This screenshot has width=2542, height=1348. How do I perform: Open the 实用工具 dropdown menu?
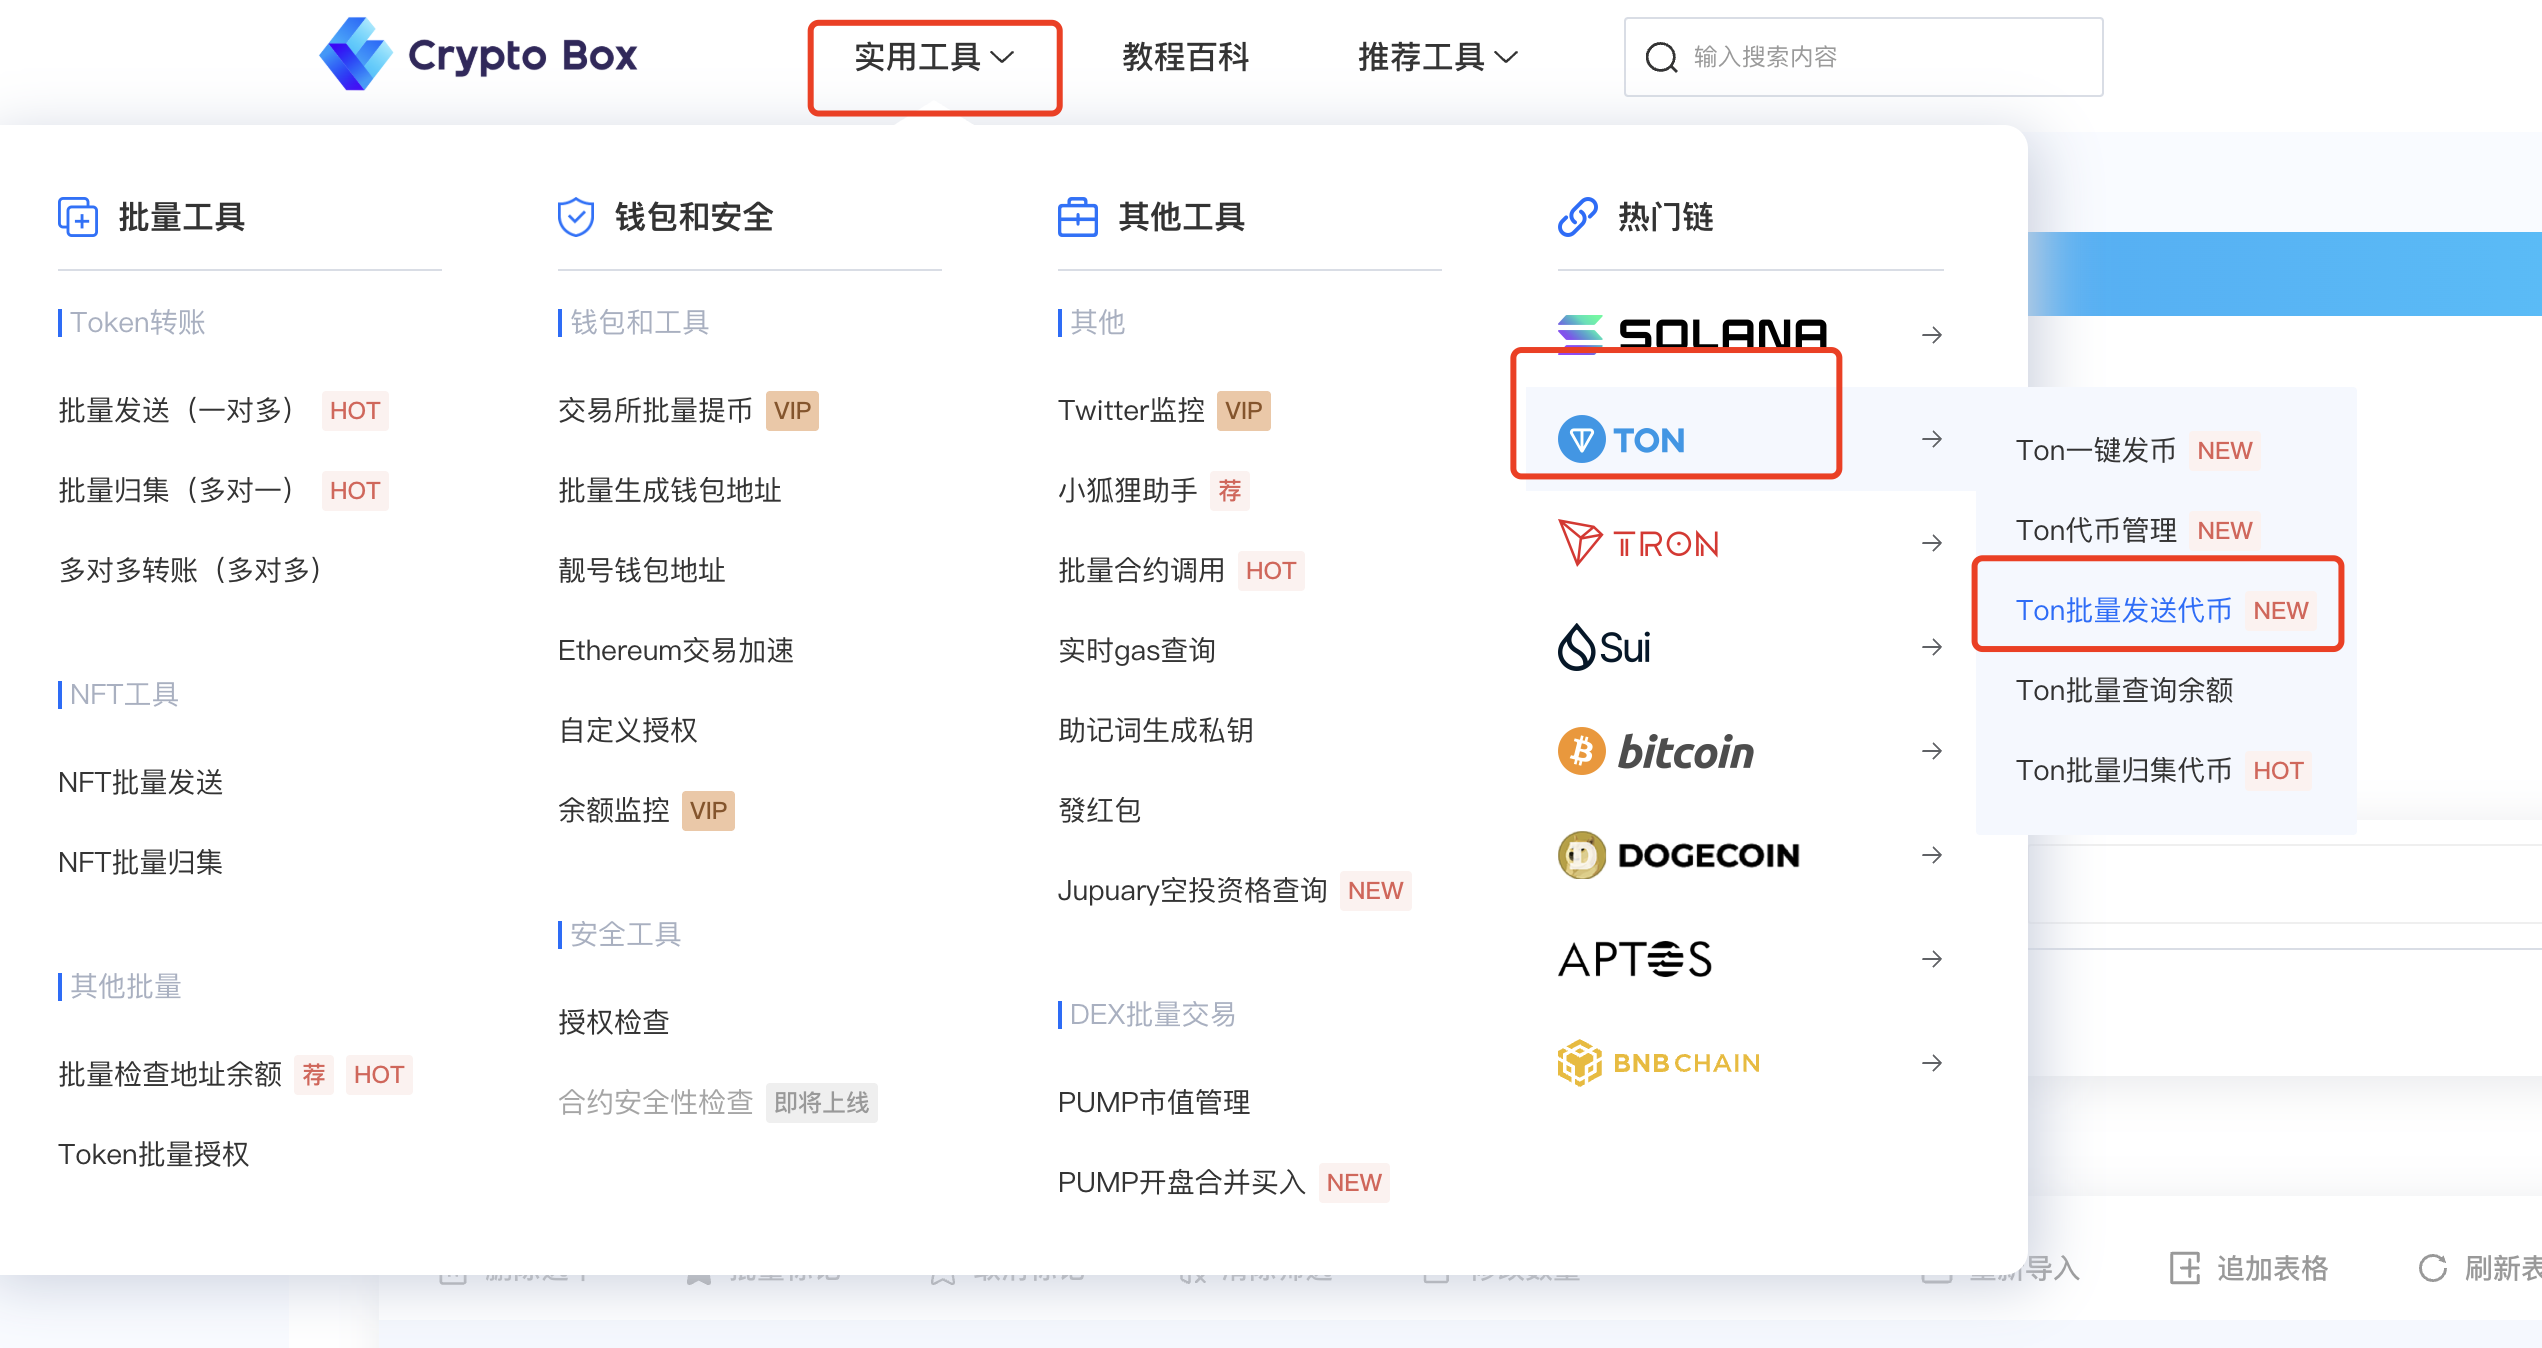click(x=934, y=57)
